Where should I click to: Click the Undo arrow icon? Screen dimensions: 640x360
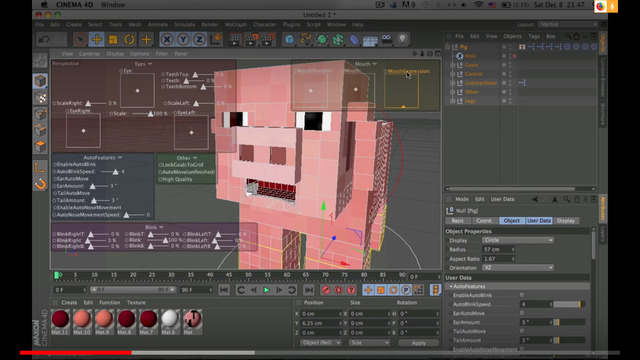(x=44, y=40)
